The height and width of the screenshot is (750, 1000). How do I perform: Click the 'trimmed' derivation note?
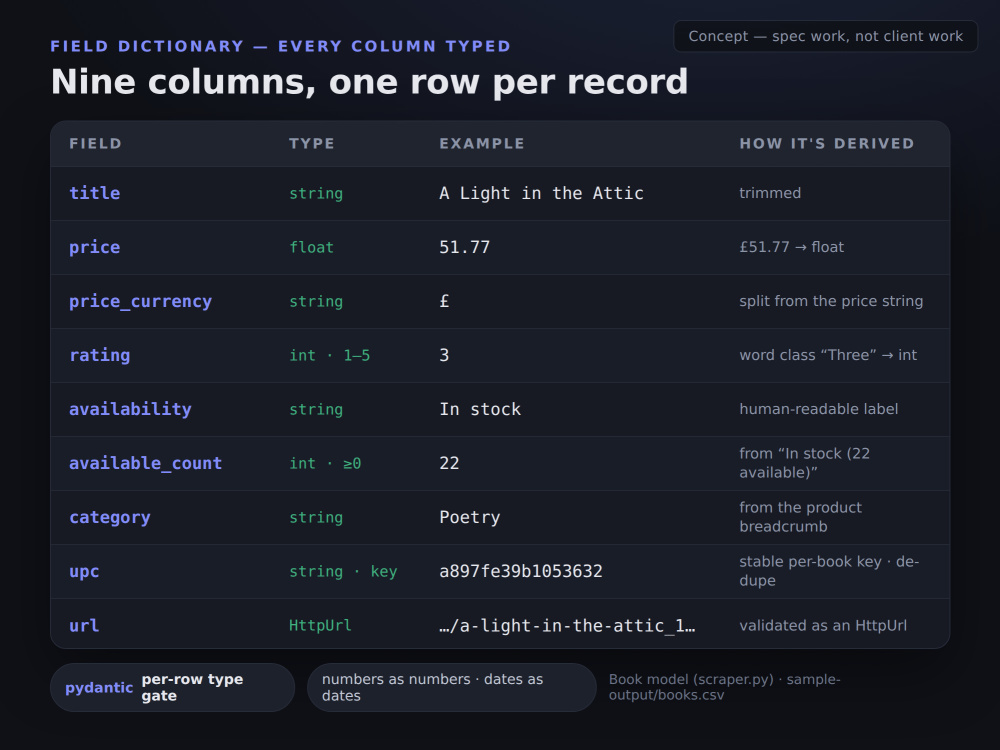(770, 193)
